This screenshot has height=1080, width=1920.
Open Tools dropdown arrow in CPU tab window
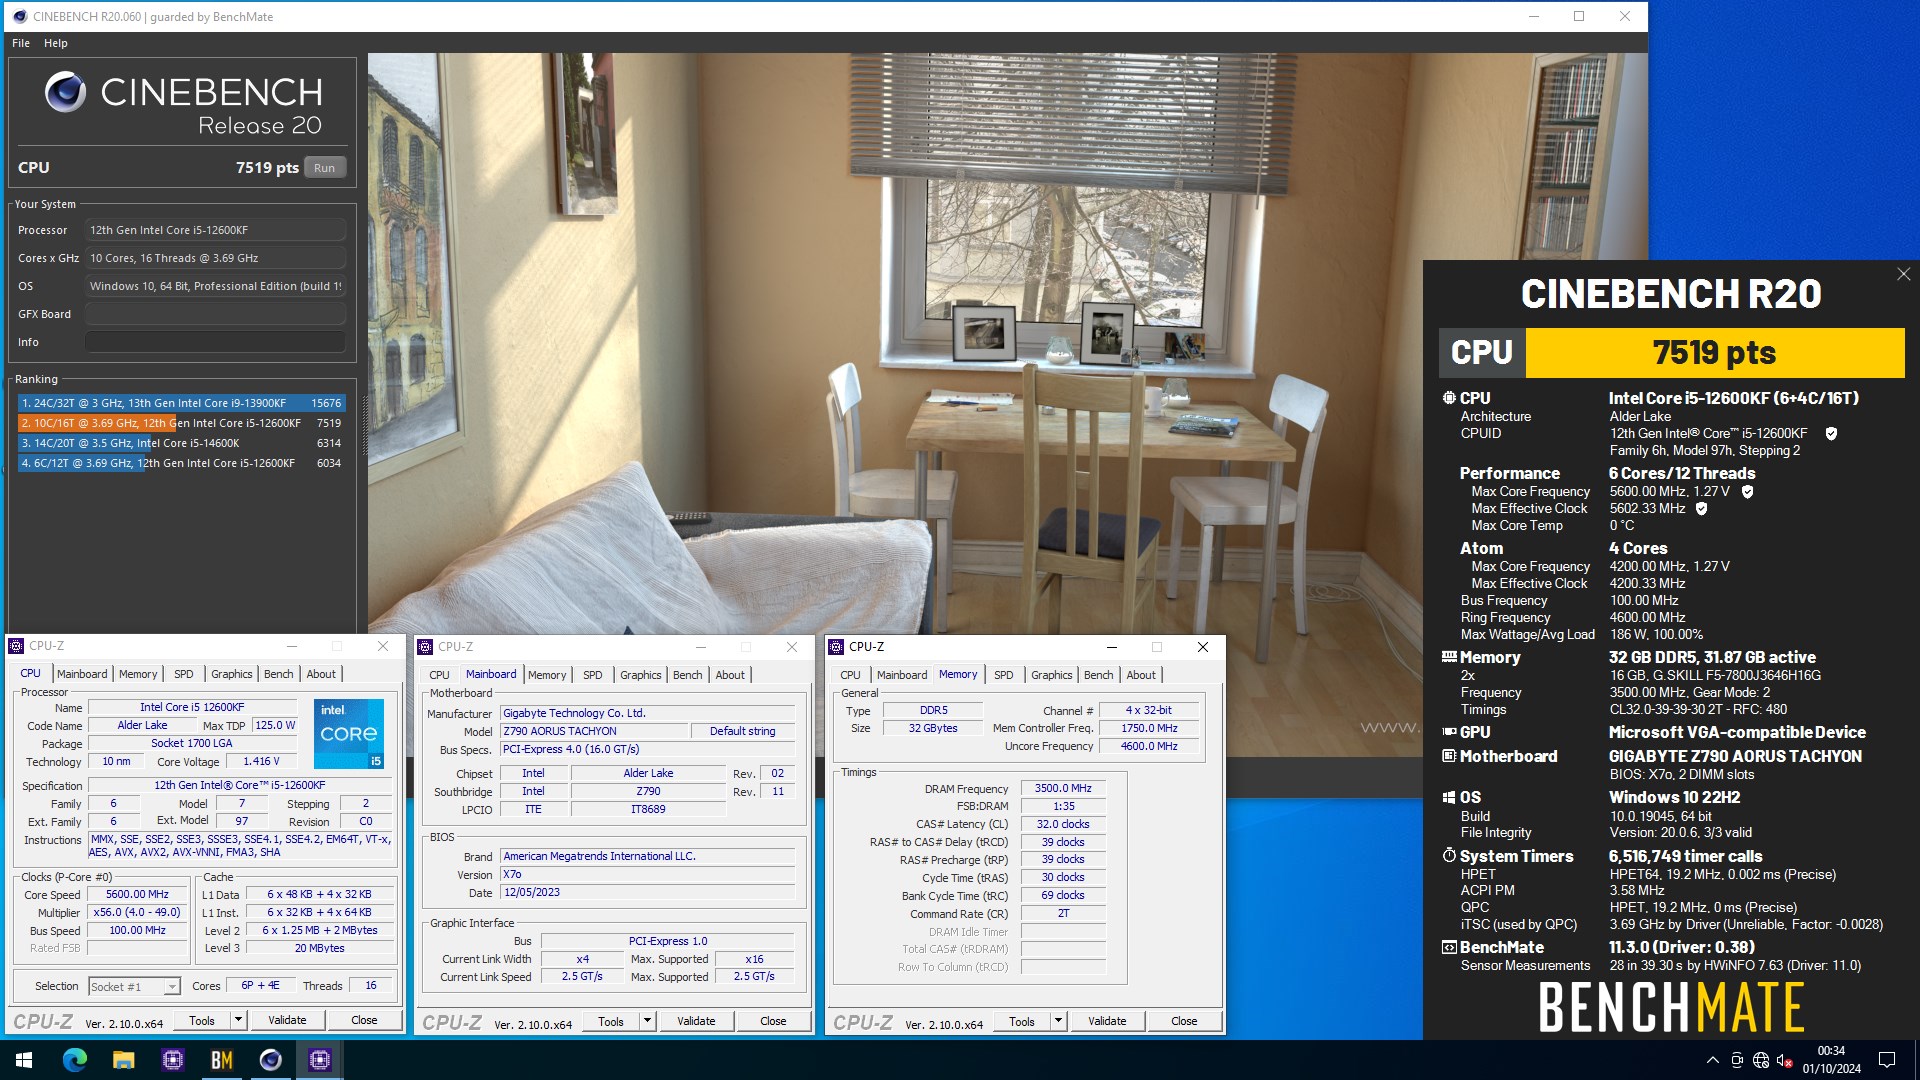click(x=238, y=1020)
